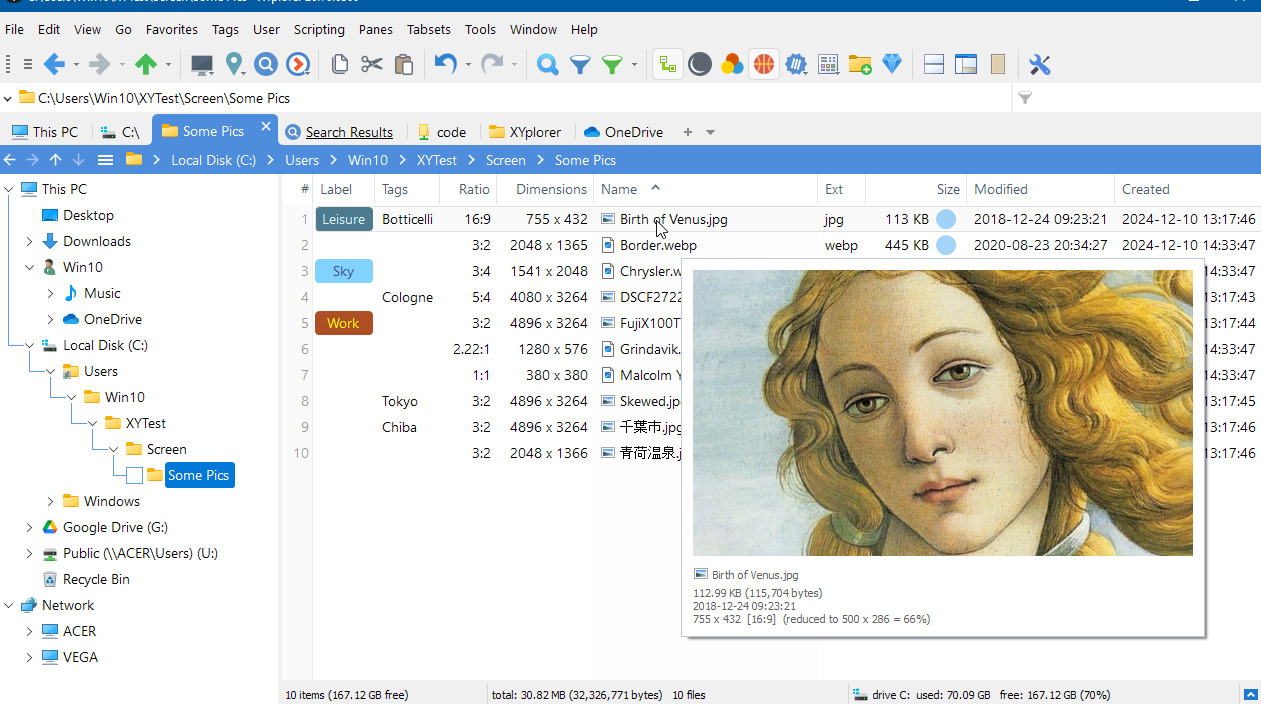Toggle the tree view icon in toolbar

tap(668, 64)
